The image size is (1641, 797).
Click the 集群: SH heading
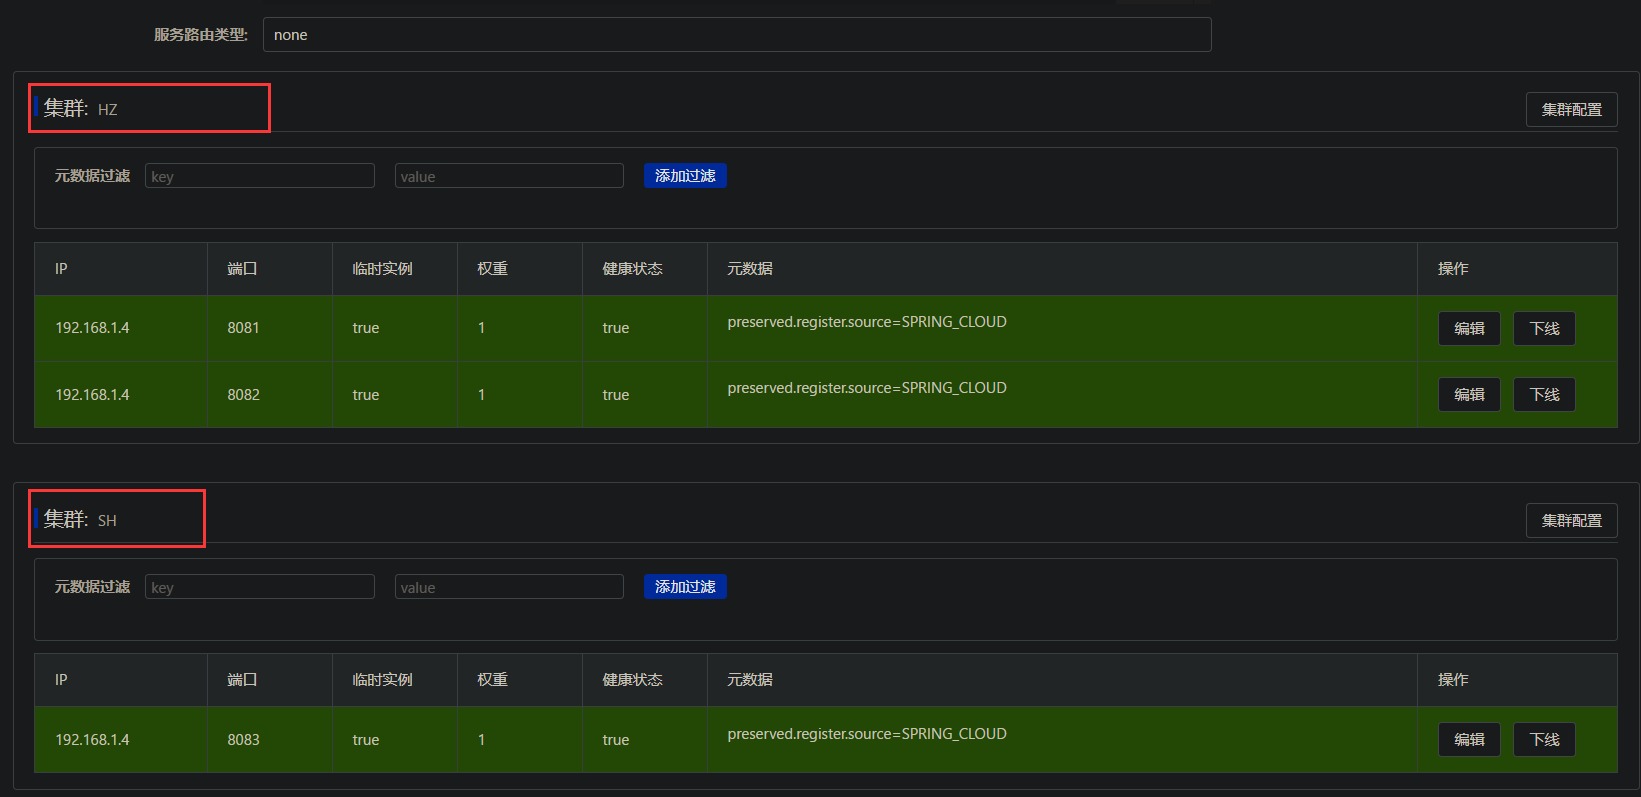pos(81,520)
